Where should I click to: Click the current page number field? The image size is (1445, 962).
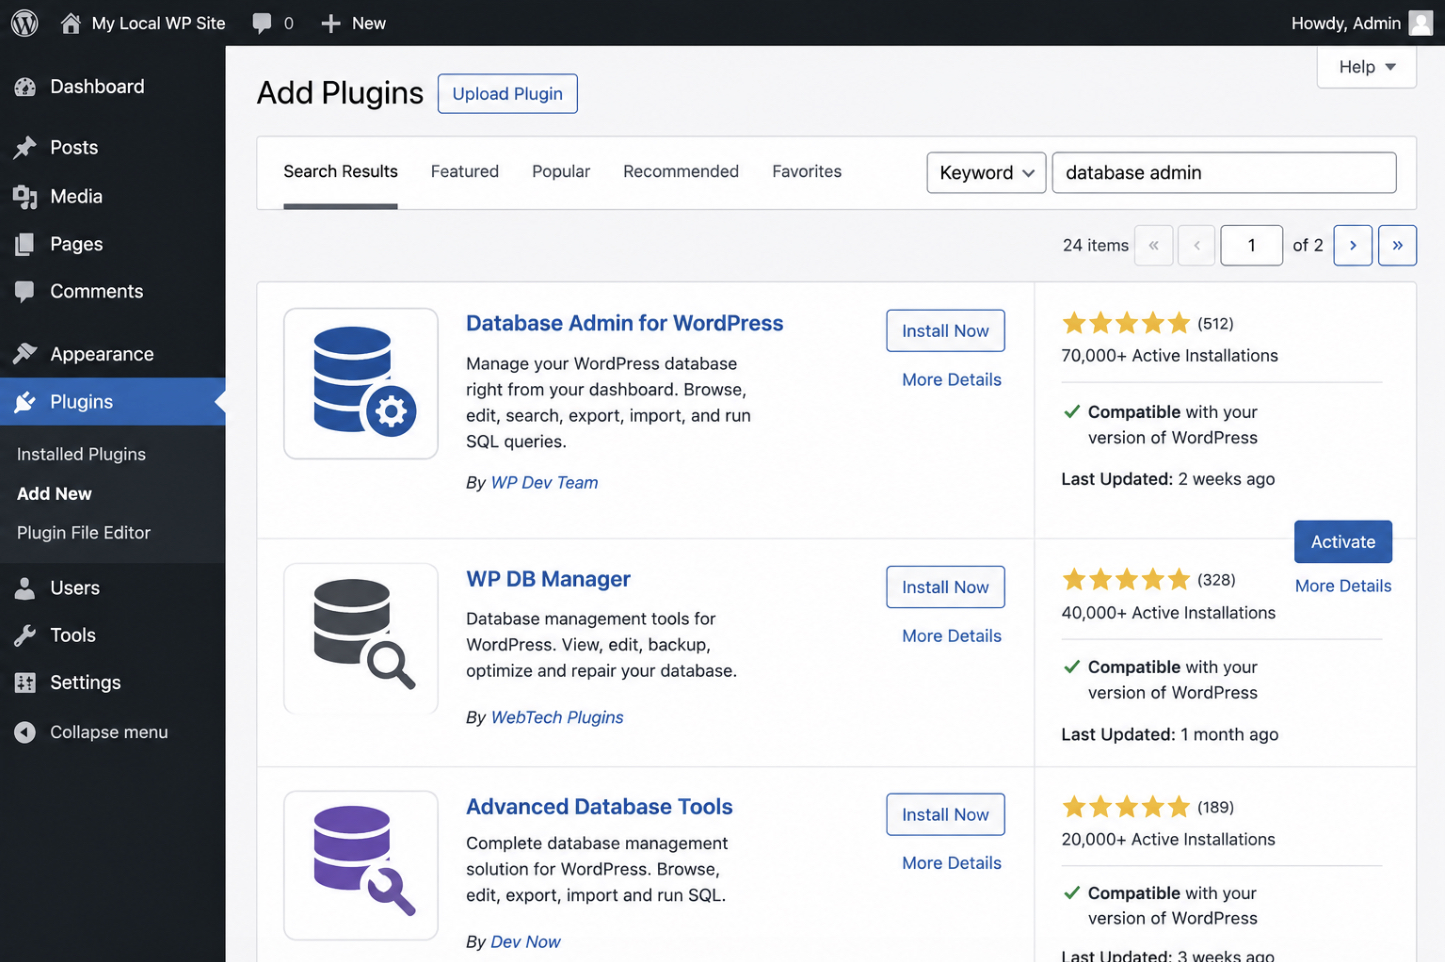pyautogui.click(x=1251, y=245)
